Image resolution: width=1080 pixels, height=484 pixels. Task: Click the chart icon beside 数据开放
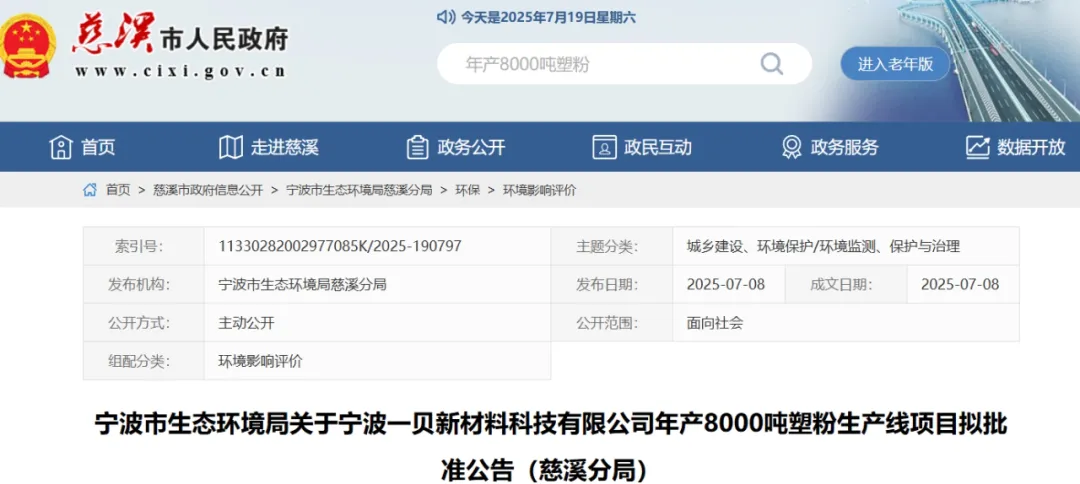coord(977,147)
